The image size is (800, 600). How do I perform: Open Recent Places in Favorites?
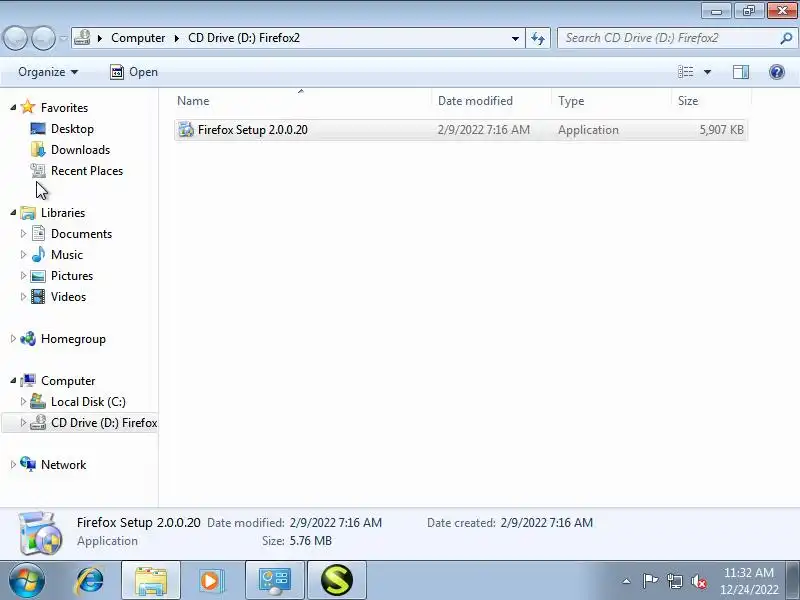tap(87, 170)
